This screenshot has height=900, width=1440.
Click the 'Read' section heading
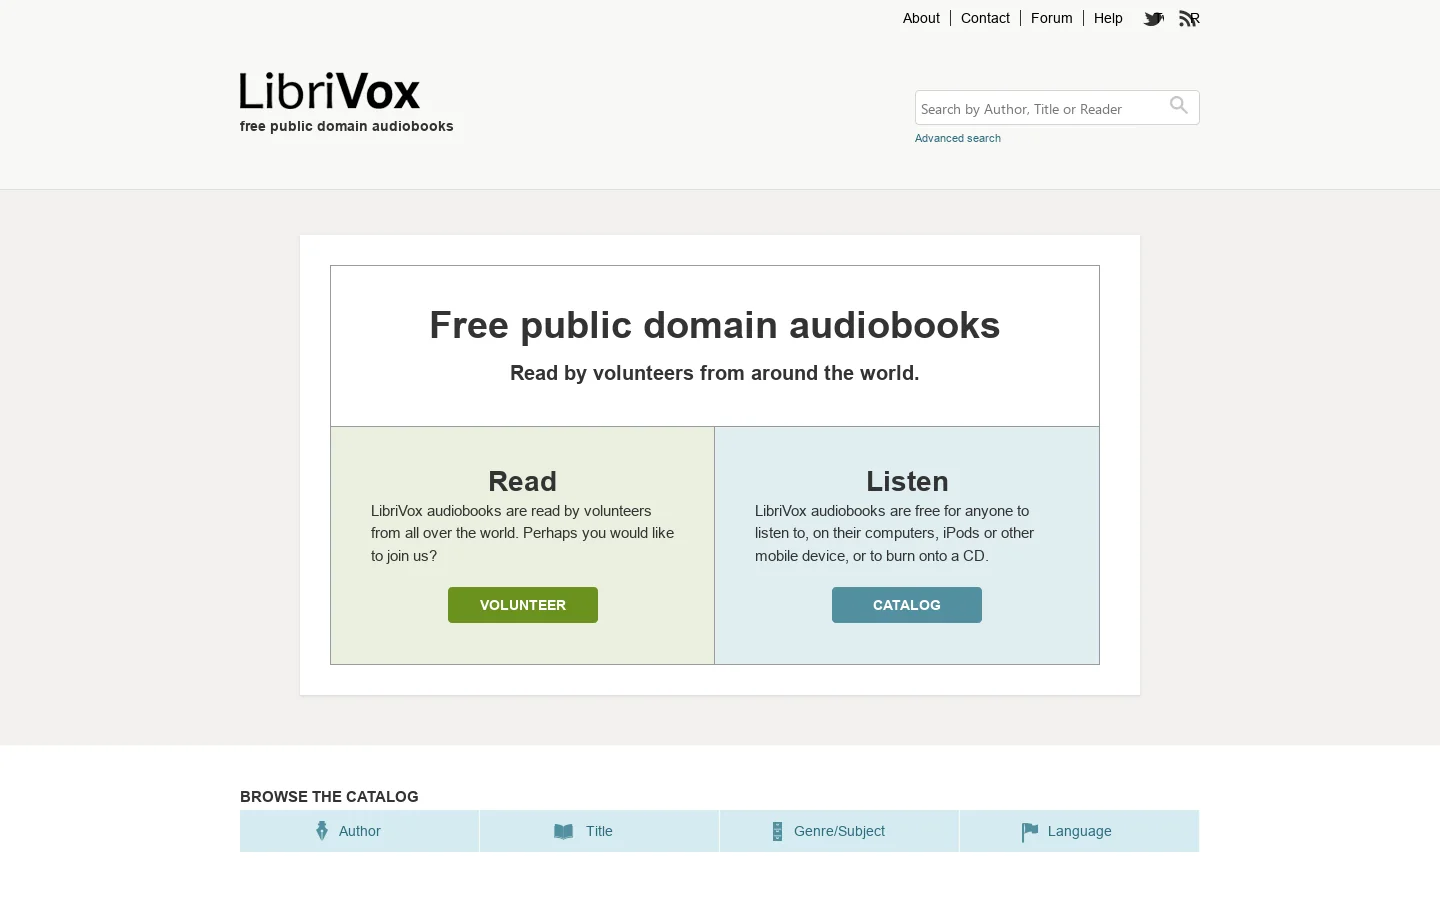522,481
